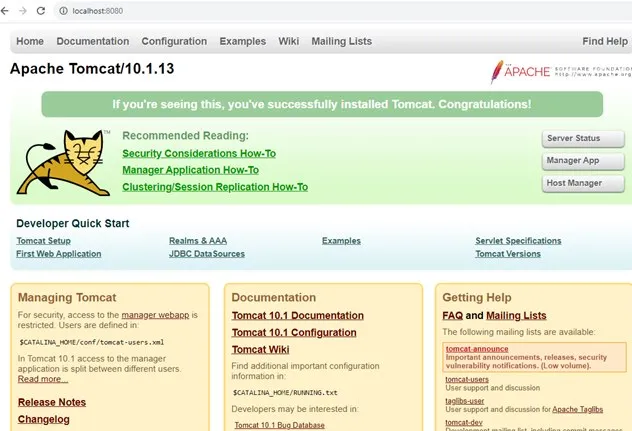Open Documentation in the top navigation
The width and height of the screenshot is (632, 431).
93,41
